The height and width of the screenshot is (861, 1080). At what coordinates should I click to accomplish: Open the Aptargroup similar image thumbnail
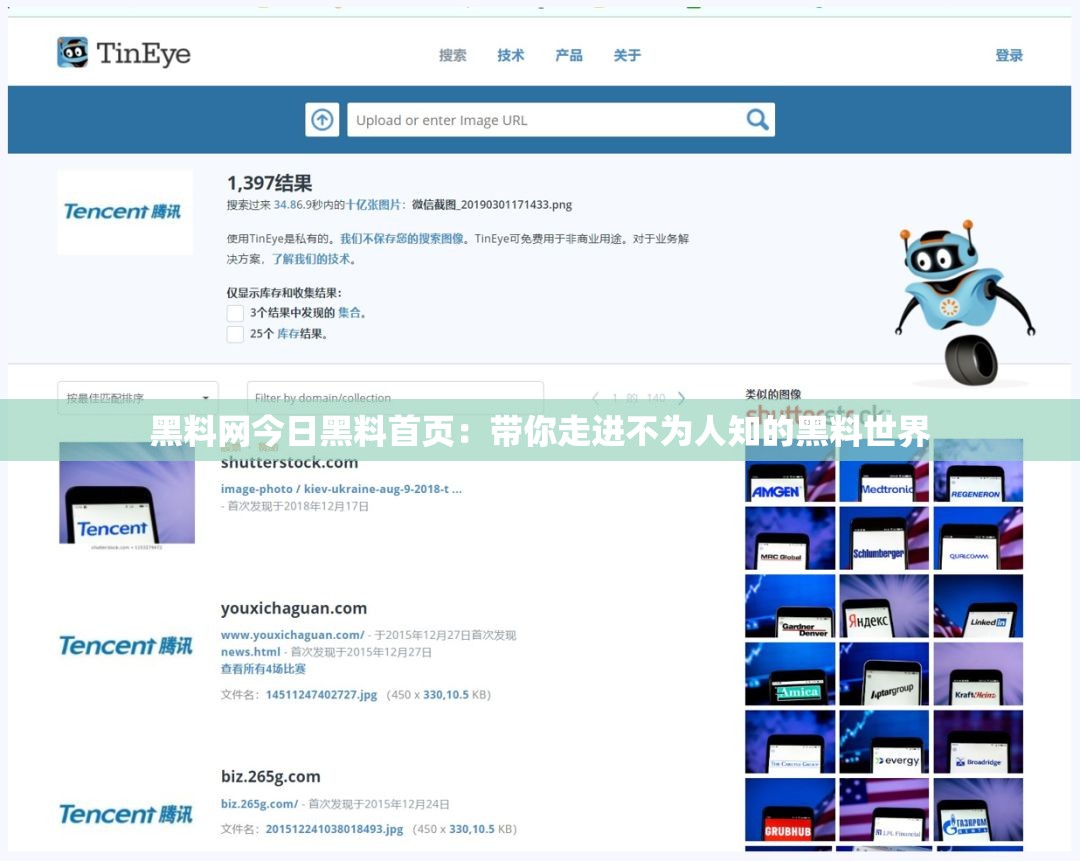(884, 674)
